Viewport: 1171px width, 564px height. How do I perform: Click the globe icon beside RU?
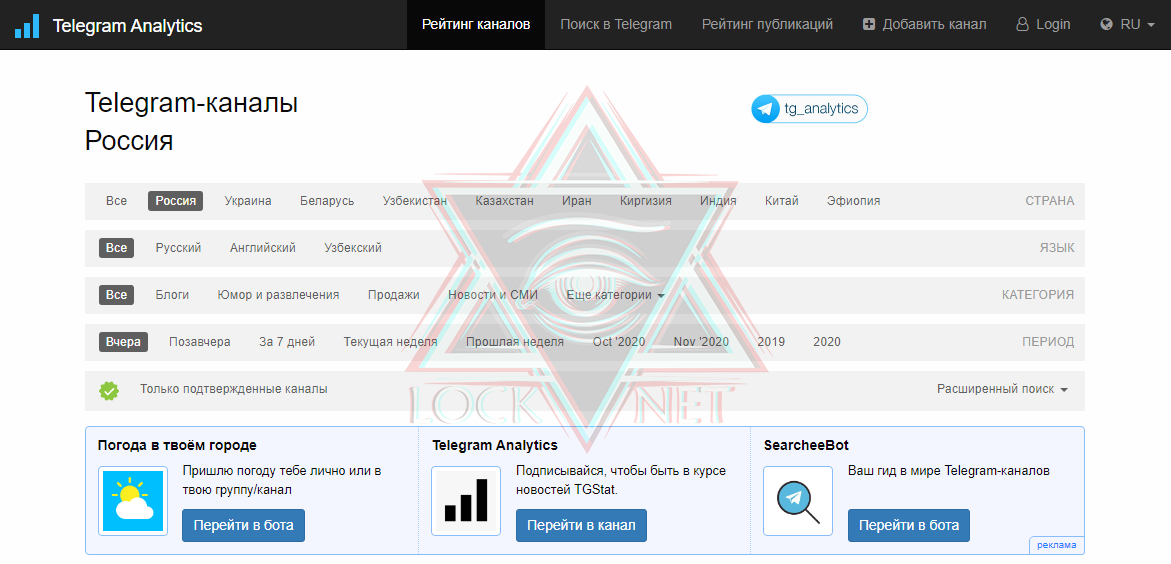[1107, 25]
